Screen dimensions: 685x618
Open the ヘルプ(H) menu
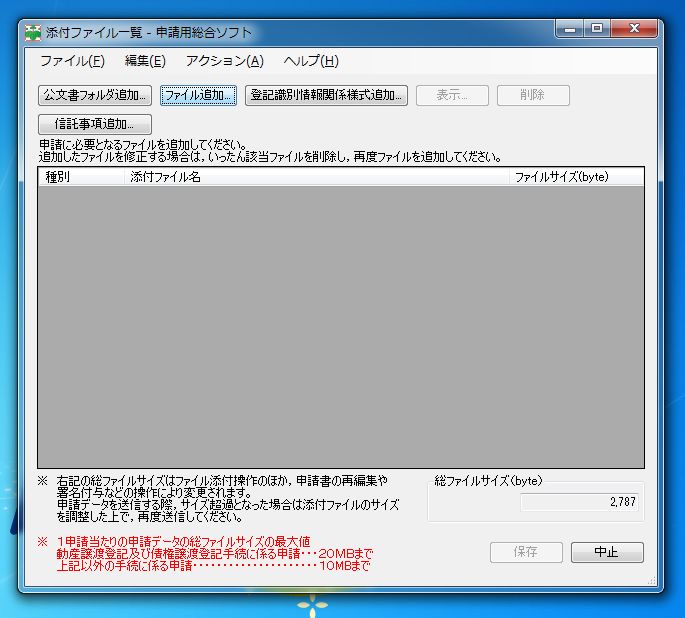(x=311, y=61)
